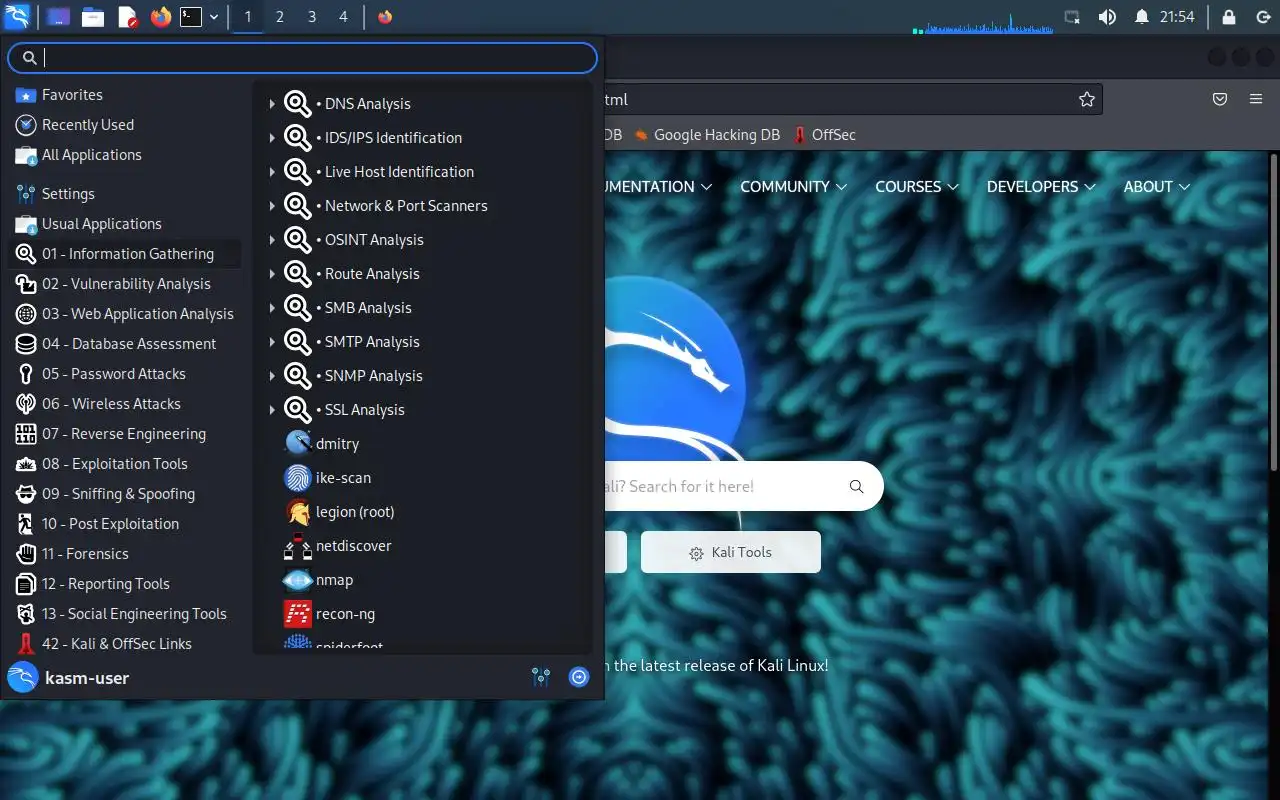Viewport: 1280px width, 800px height.
Task: Click the kasm-user profile name
Action: [87, 678]
